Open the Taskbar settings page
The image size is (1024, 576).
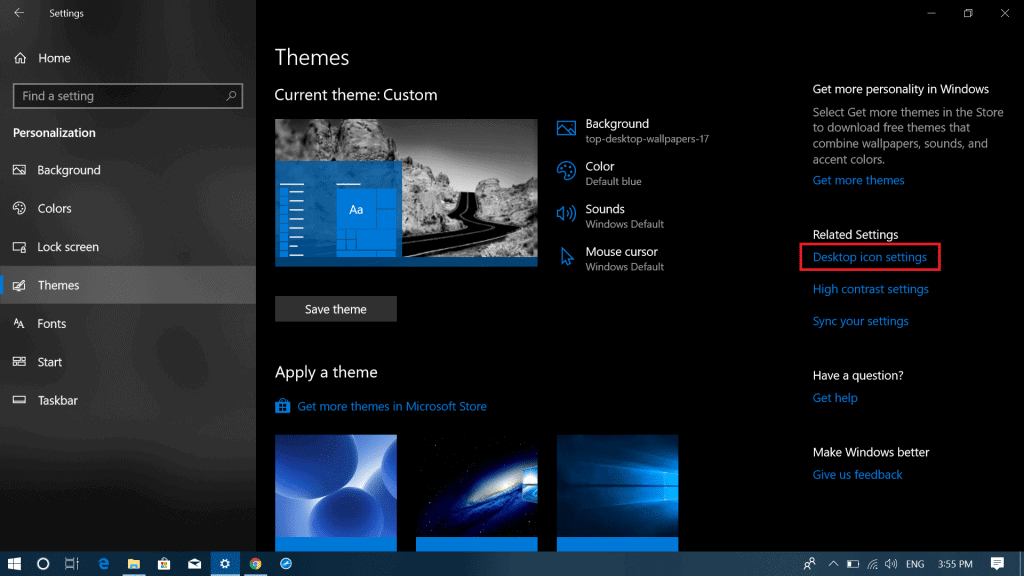[x=128, y=400]
